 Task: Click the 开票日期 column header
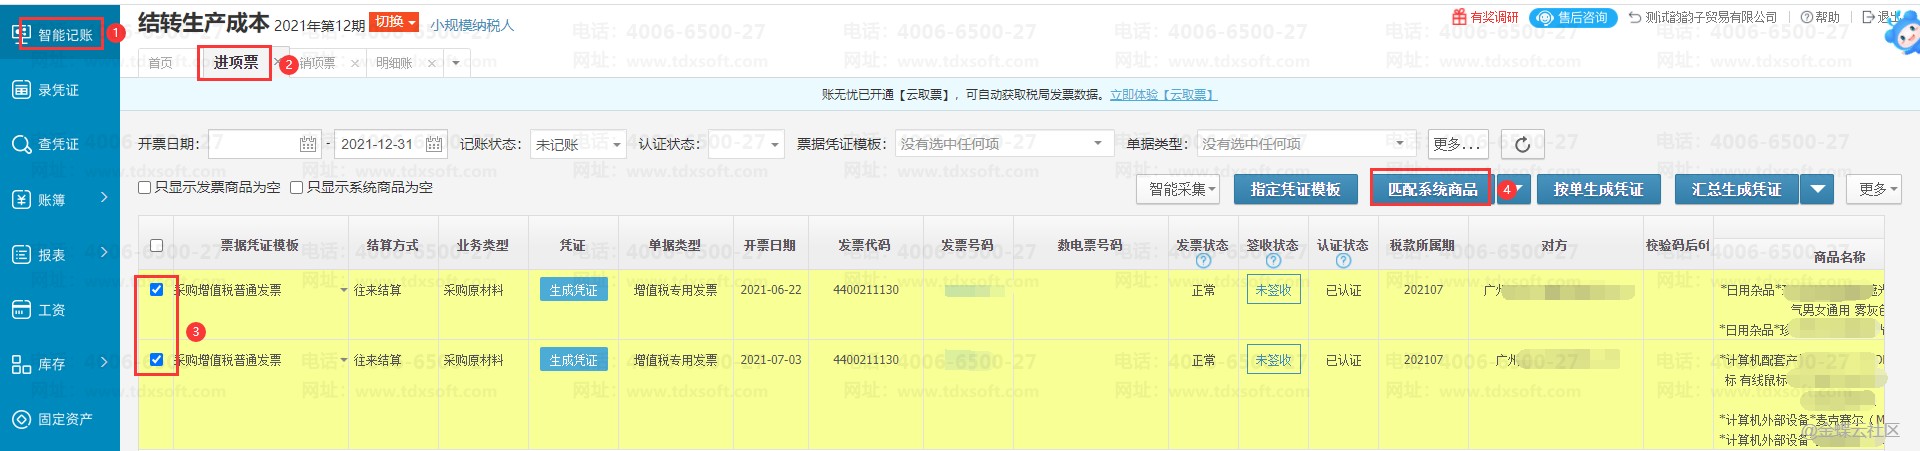point(769,245)
